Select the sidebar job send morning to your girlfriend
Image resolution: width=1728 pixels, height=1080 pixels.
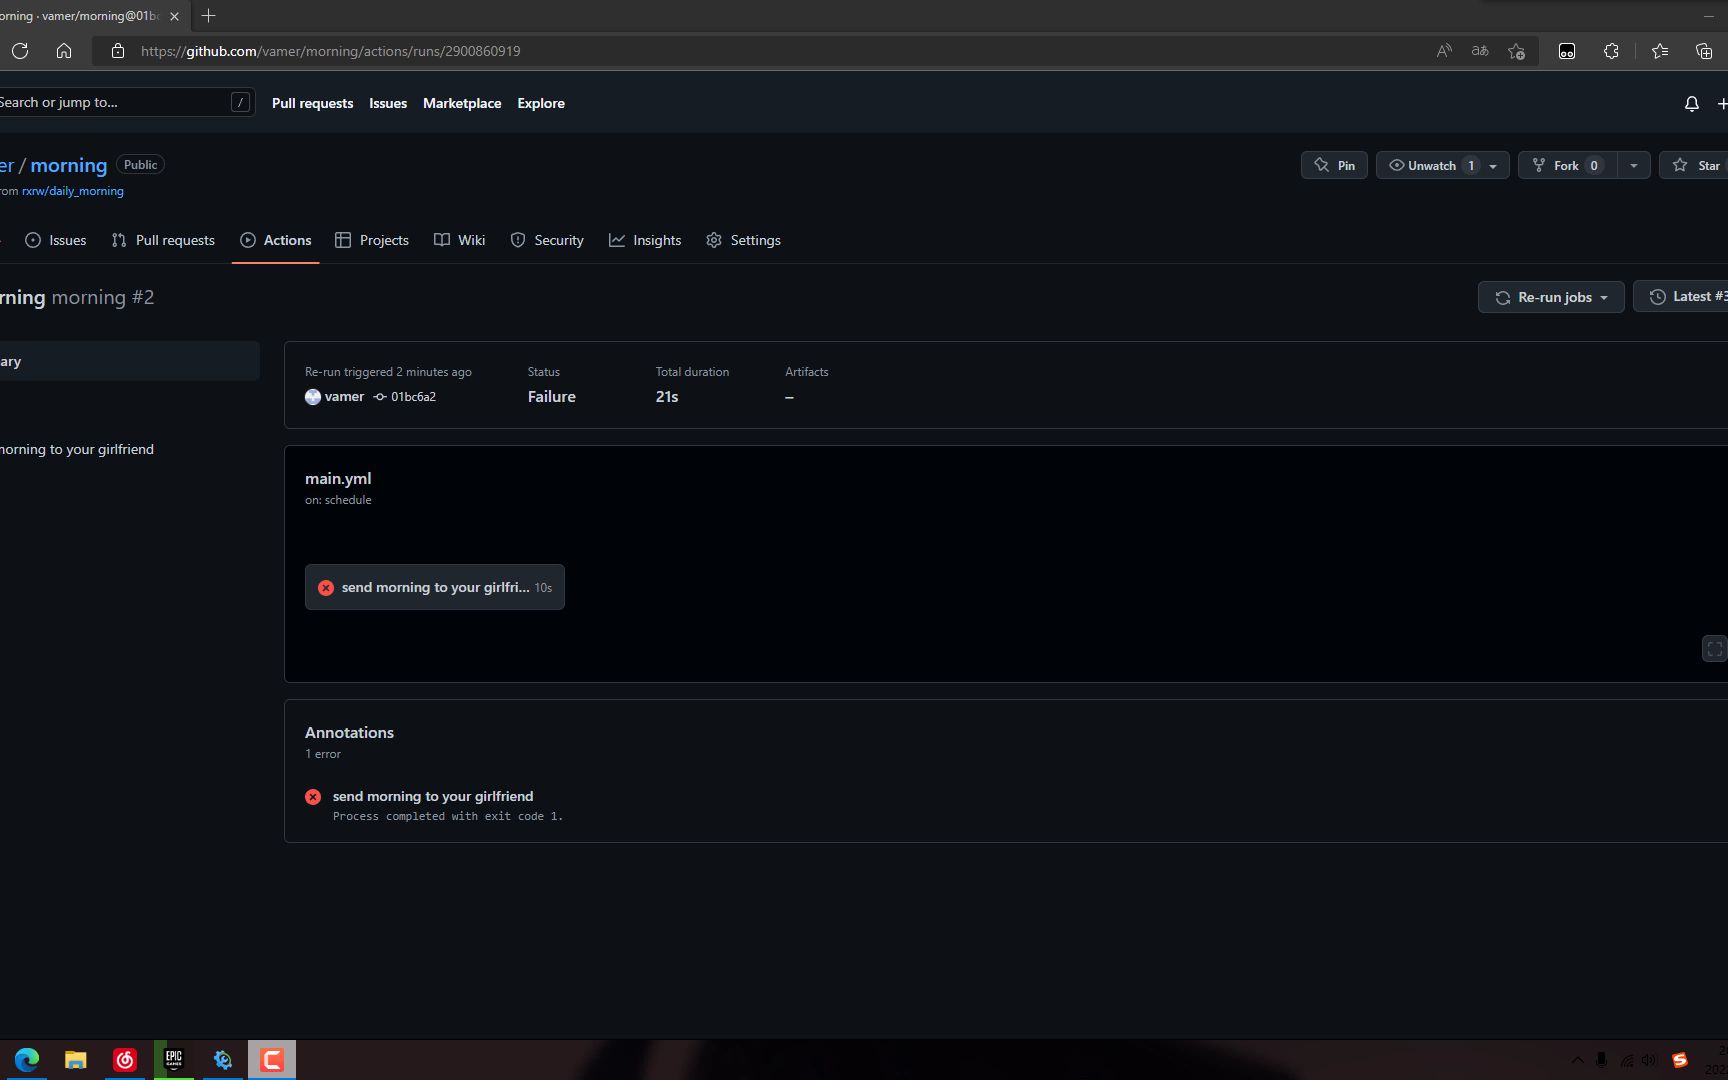(77, 449)
